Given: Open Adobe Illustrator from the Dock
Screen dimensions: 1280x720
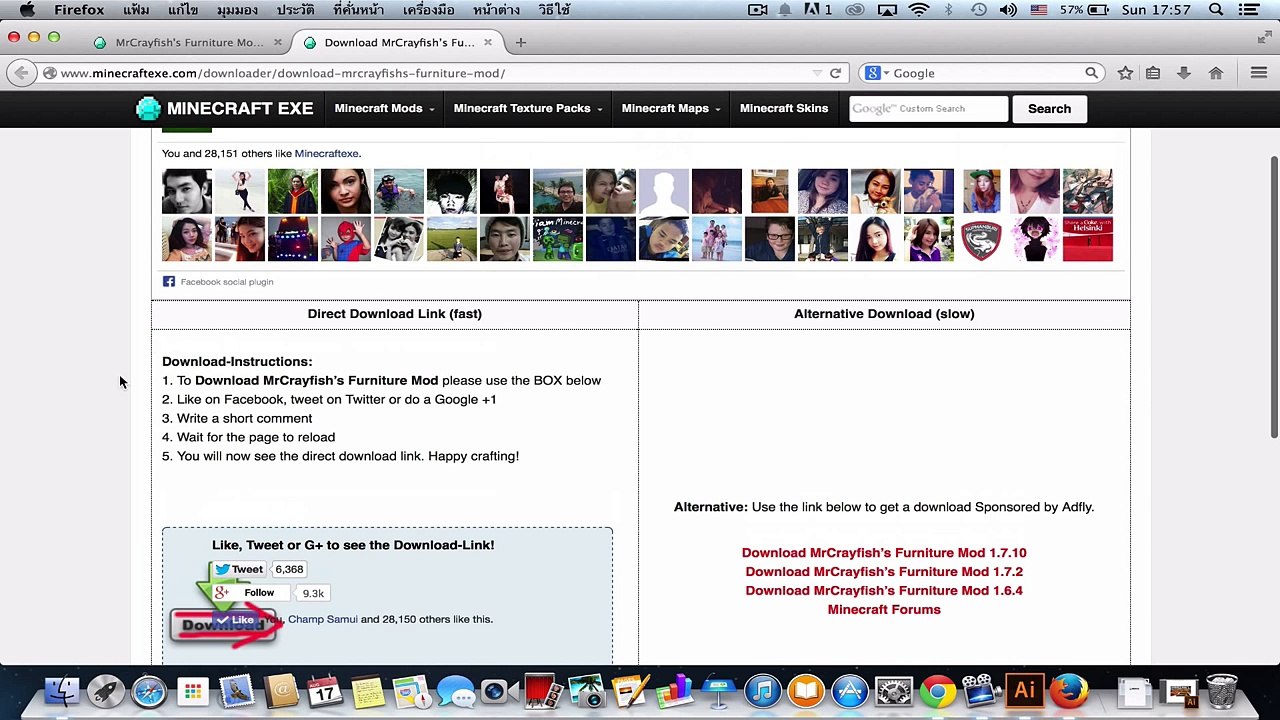Looking at the screenshot, I should tap(1025, 691).
